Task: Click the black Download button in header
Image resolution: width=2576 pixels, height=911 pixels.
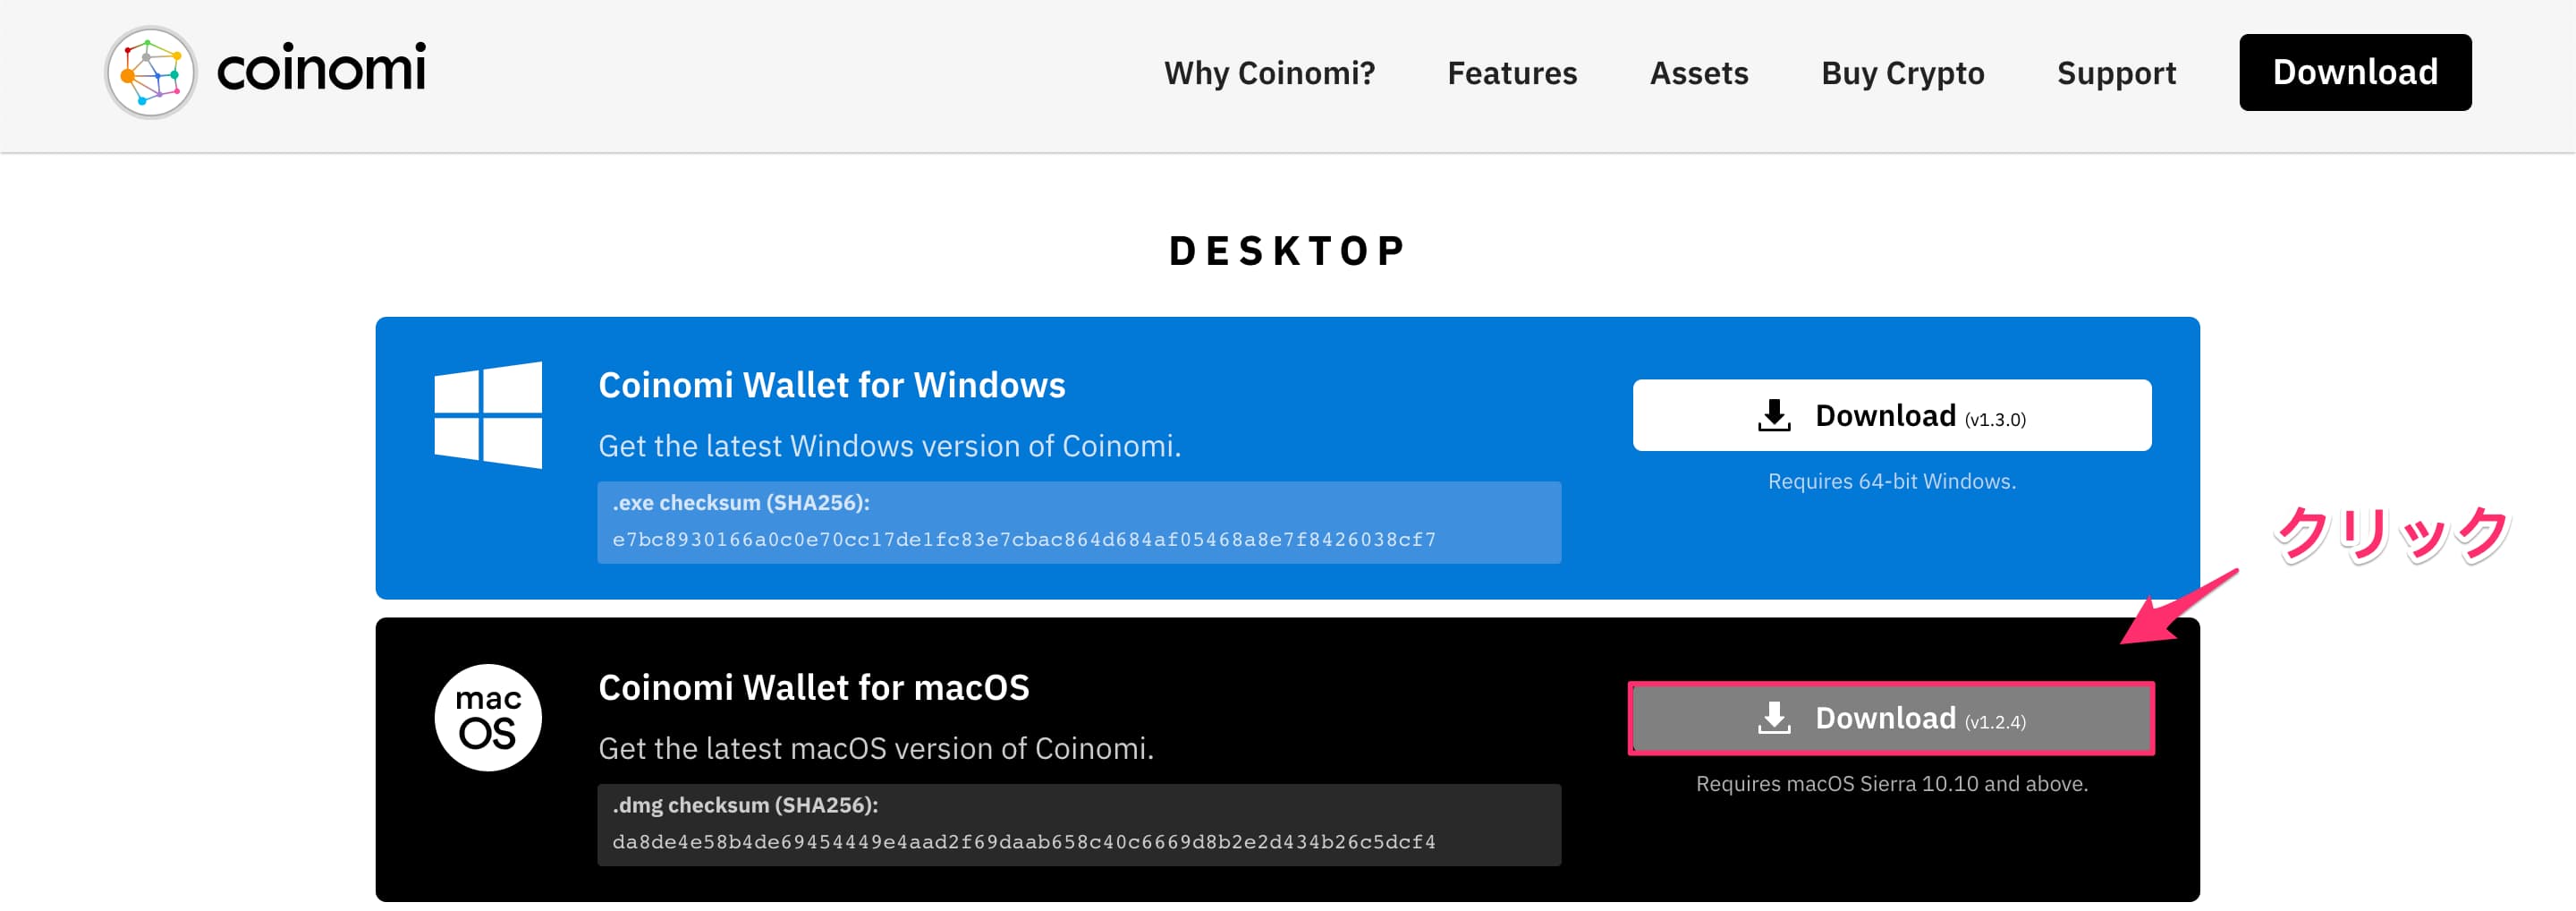Action: (x=2355, y=72)
